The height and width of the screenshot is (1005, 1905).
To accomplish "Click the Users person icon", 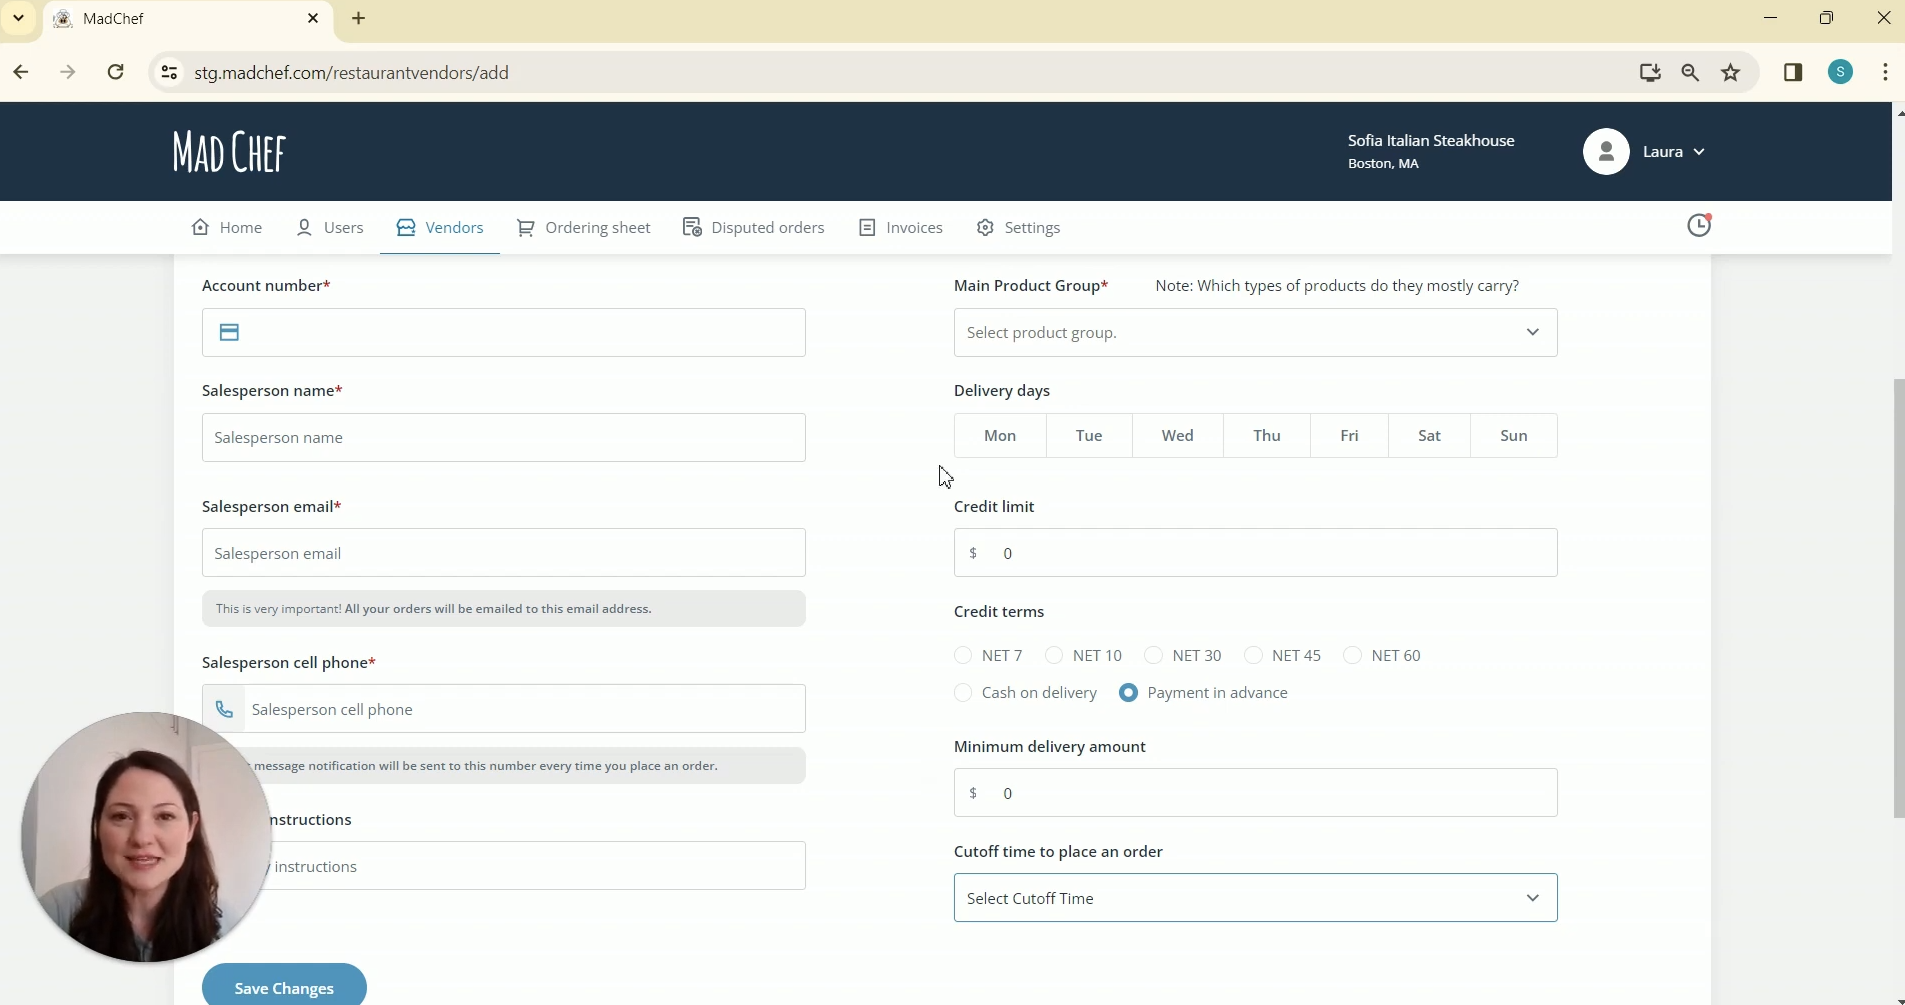I will [x=305, y=228].
